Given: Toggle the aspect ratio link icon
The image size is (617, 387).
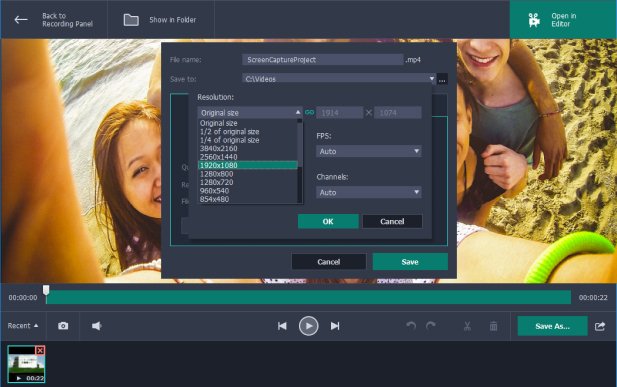Looking at the screenshot, I should point(310,113).
